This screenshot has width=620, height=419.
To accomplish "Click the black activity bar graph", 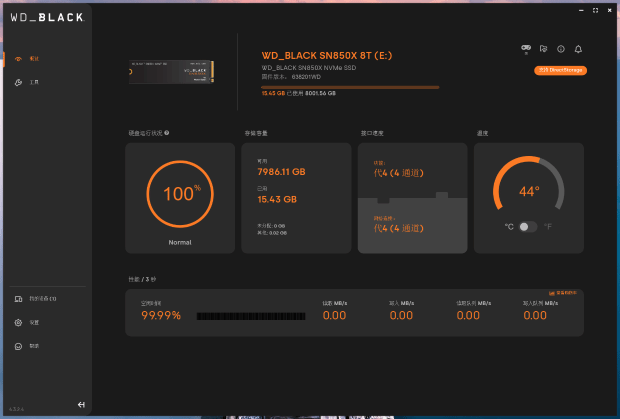I will pyautogui.click(x=251, y=316).
